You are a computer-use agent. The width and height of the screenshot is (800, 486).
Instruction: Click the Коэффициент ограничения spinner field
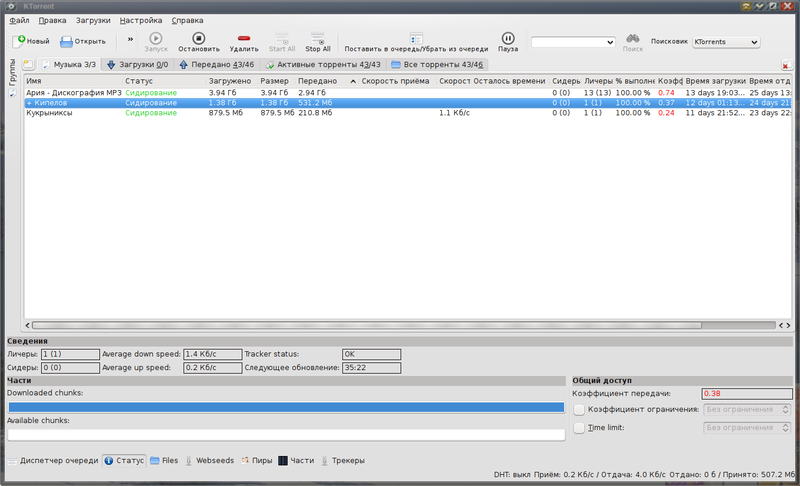(x=747, y=410)
